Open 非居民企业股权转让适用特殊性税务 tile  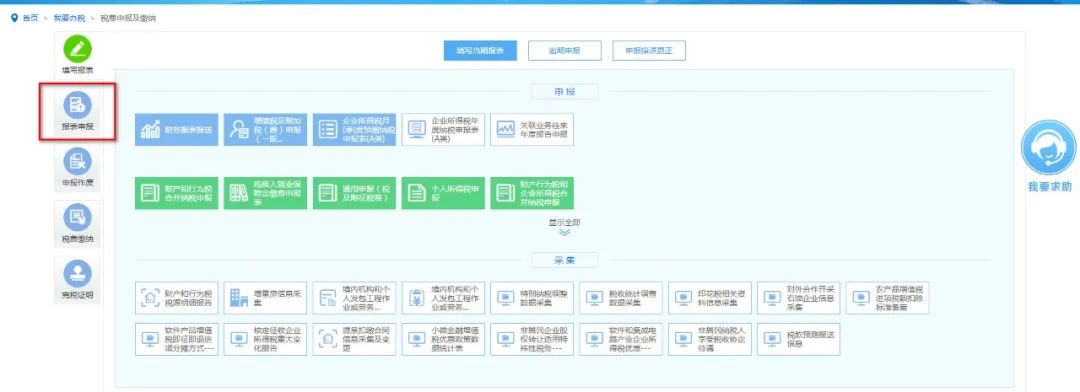[532, 339]
